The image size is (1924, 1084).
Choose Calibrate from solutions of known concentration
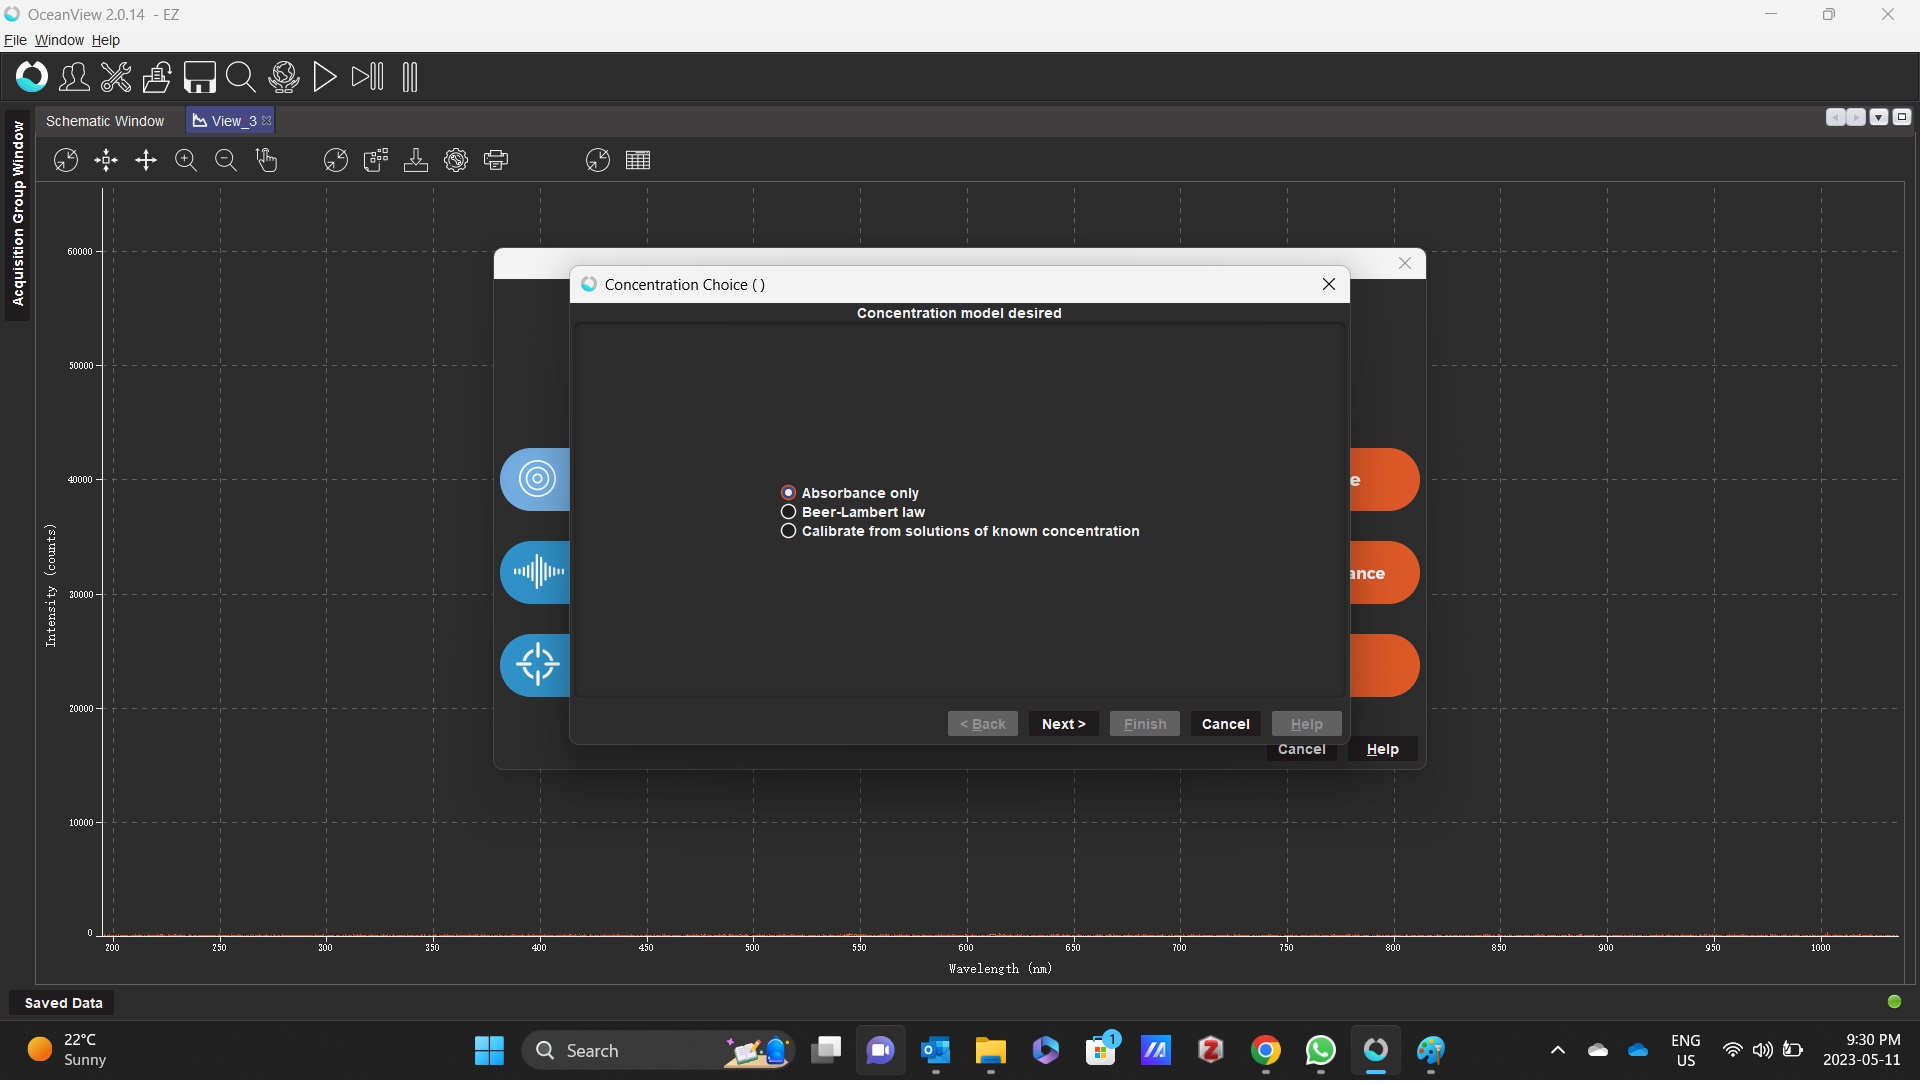(x=789, y=531)
